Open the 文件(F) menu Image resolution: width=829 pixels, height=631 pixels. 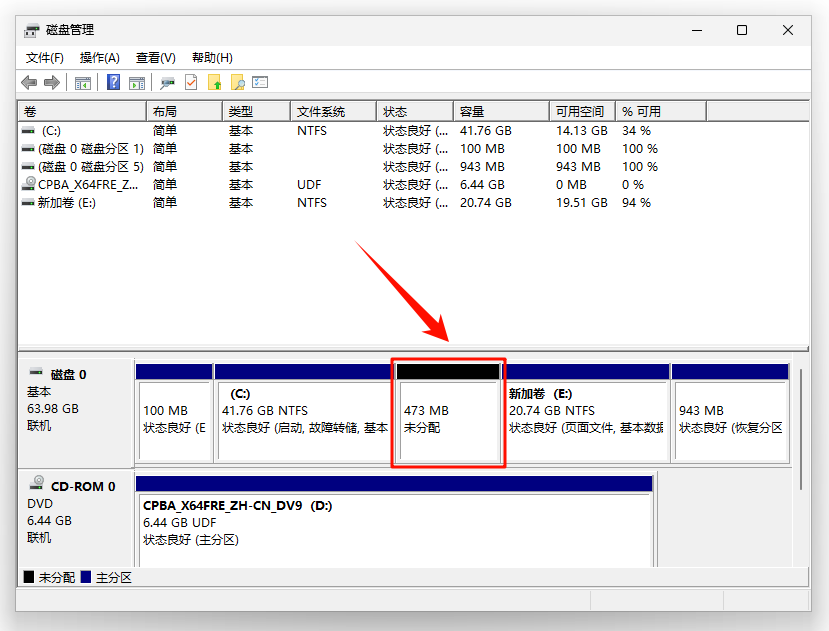click(44, 58)
